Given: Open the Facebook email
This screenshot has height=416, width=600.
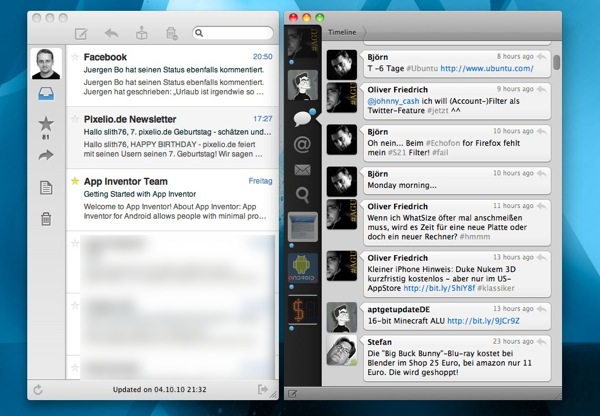Looking at the screenshot, I should pos(172,76).
